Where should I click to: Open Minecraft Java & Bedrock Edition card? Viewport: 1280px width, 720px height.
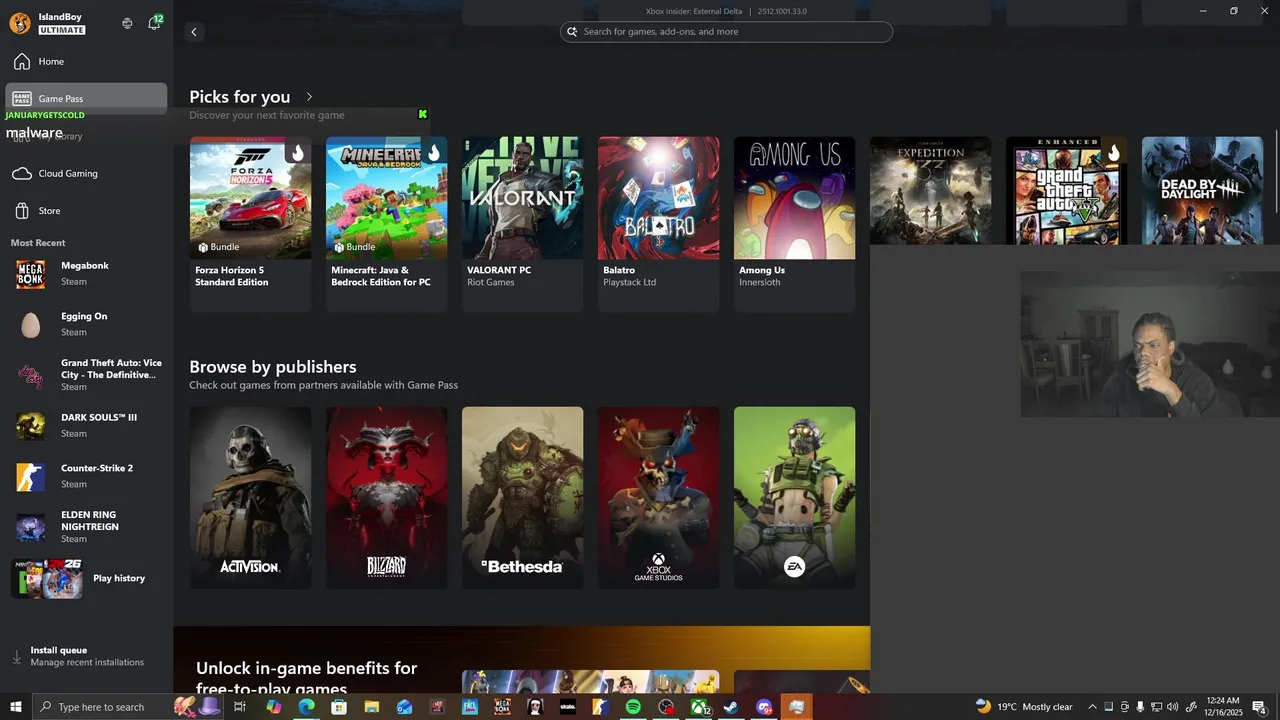click(386, 224)
